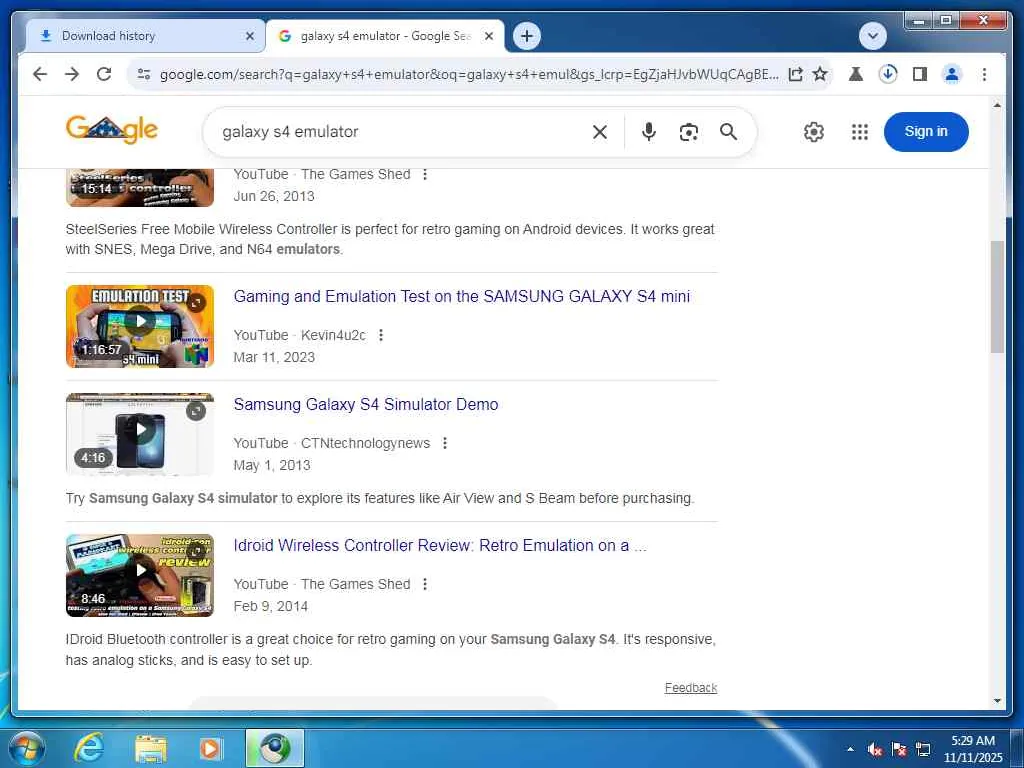Open the Chrome profile avatar

click(952, 74)
